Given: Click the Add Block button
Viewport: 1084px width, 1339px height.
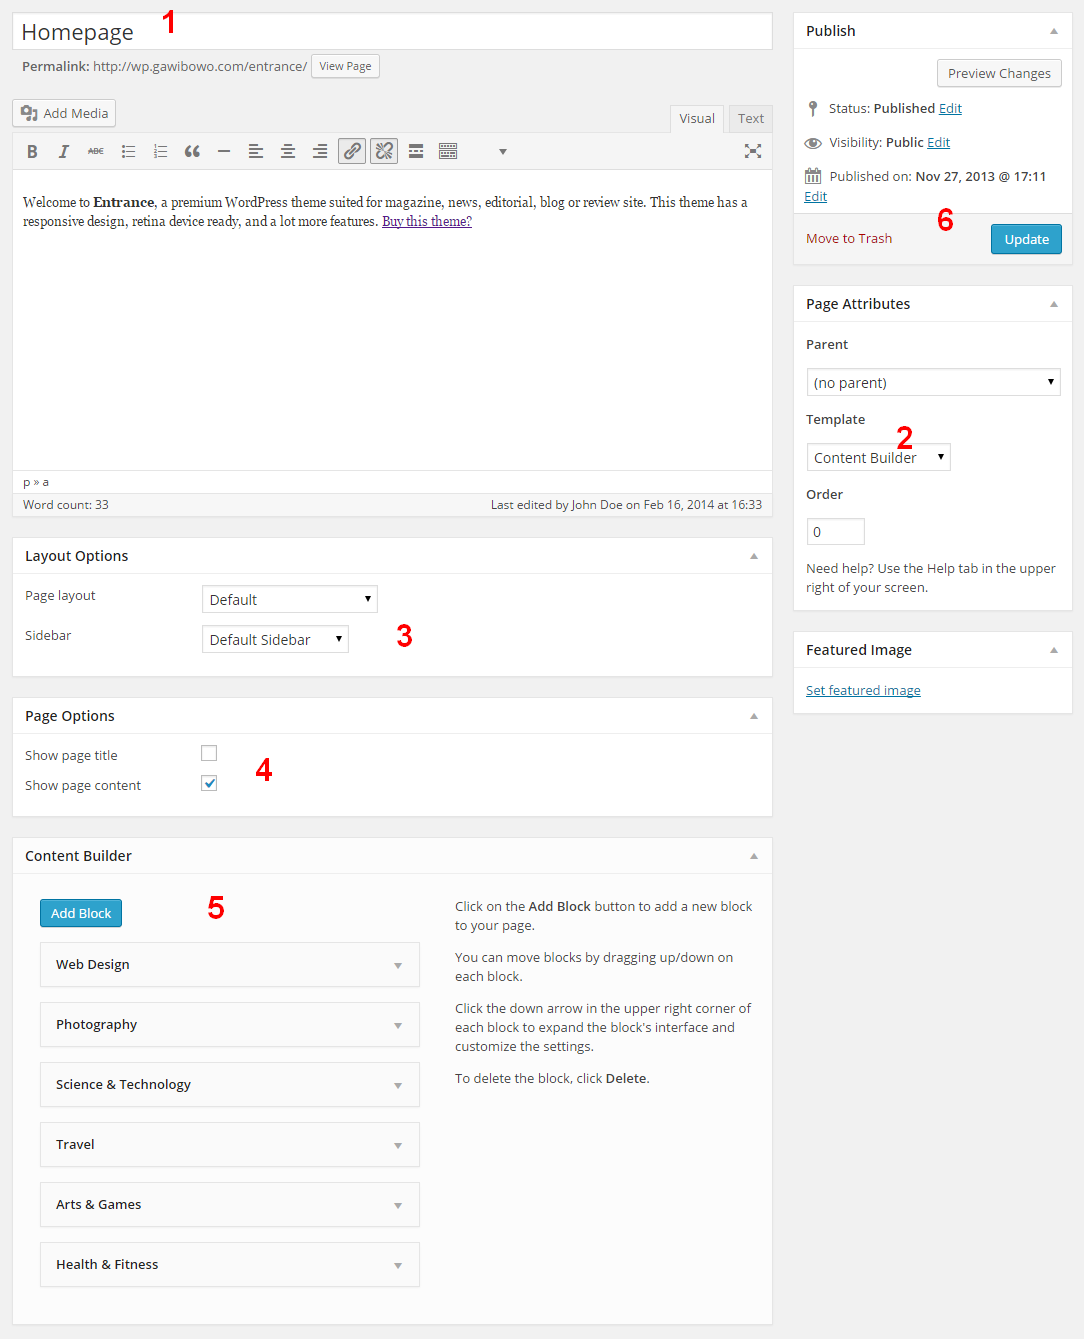Looking at the screenshot, I should pyautogui.click(x=81, y=913).
